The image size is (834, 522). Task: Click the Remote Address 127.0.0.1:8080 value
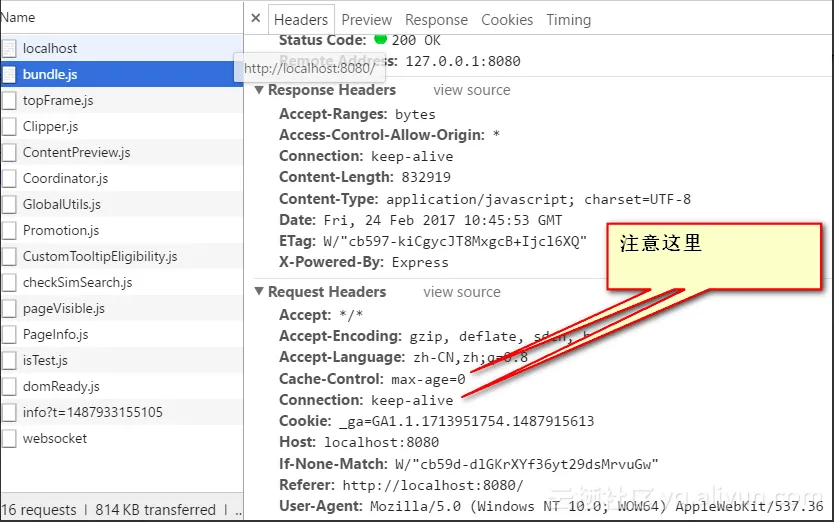click(x=463, y=61)
